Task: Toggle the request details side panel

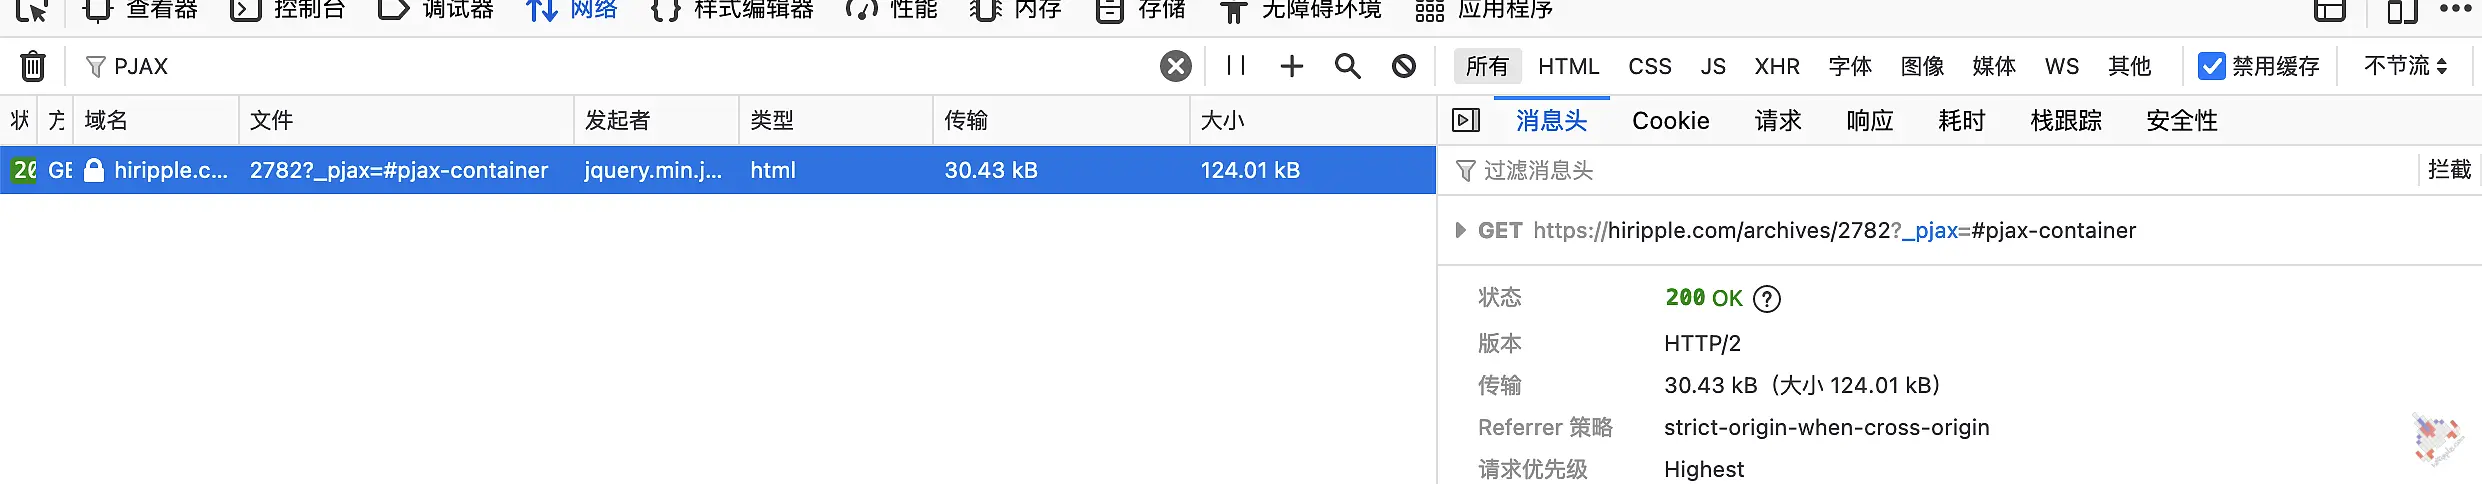Action: (1466, 120)
